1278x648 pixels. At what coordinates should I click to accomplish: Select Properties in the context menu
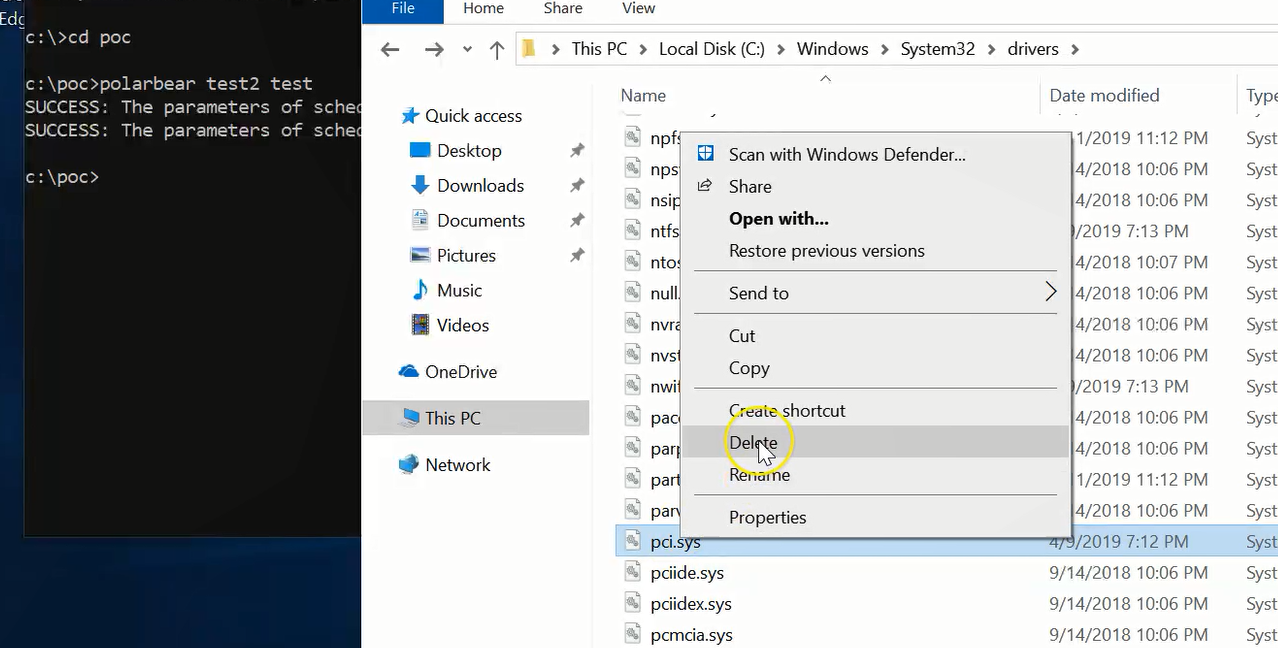(x=767, y=517)
